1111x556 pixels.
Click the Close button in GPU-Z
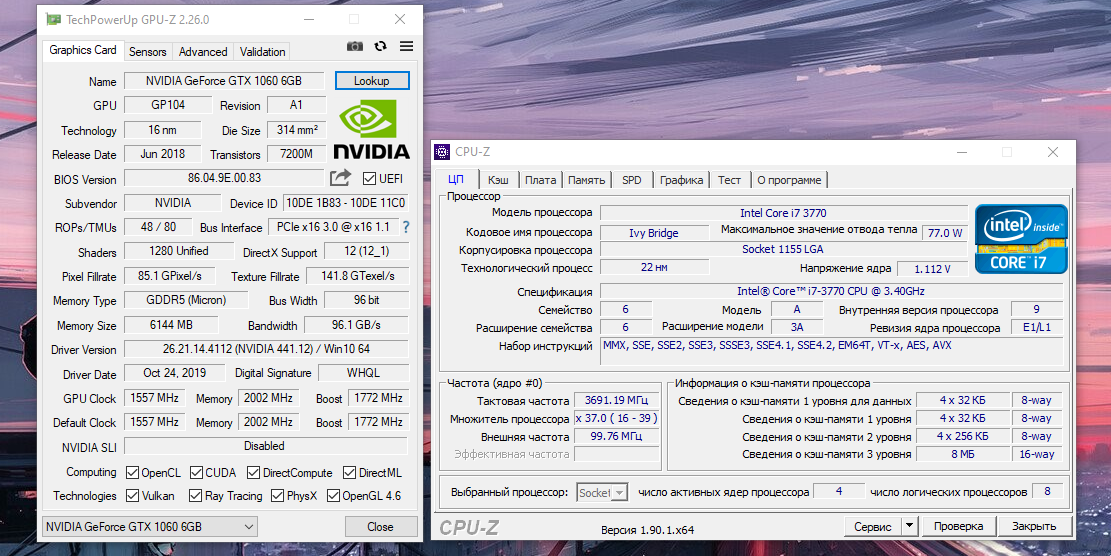pos(380,526)
